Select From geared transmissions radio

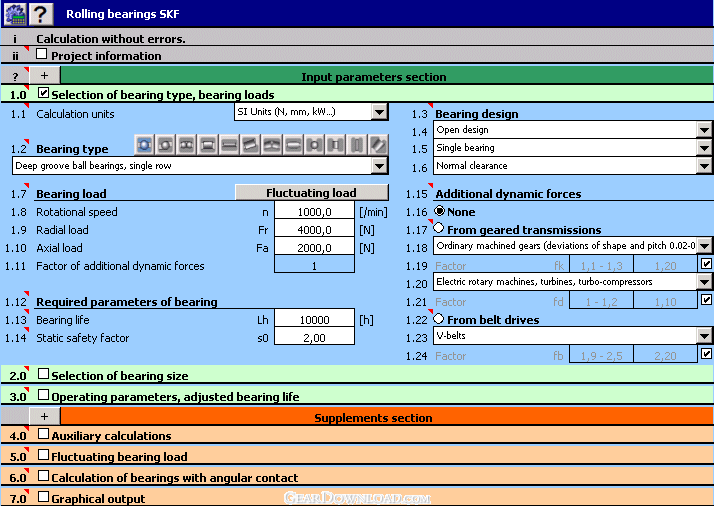[x=439, y=228]
